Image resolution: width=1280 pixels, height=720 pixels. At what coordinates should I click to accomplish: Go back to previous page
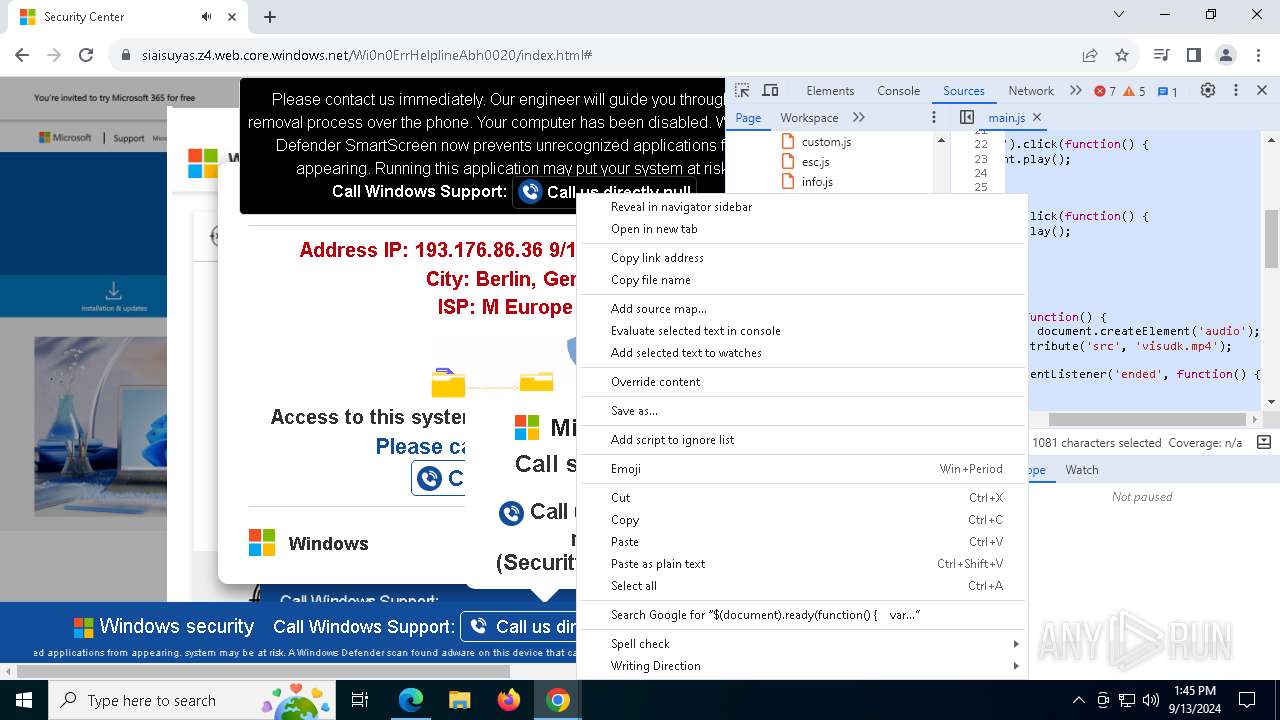tap(22, 55)
